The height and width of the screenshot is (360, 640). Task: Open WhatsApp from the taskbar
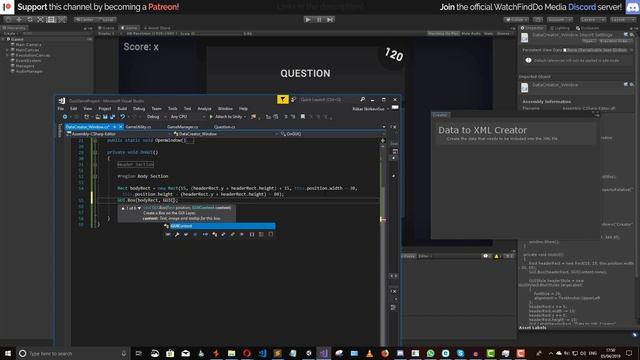(430, 353)
